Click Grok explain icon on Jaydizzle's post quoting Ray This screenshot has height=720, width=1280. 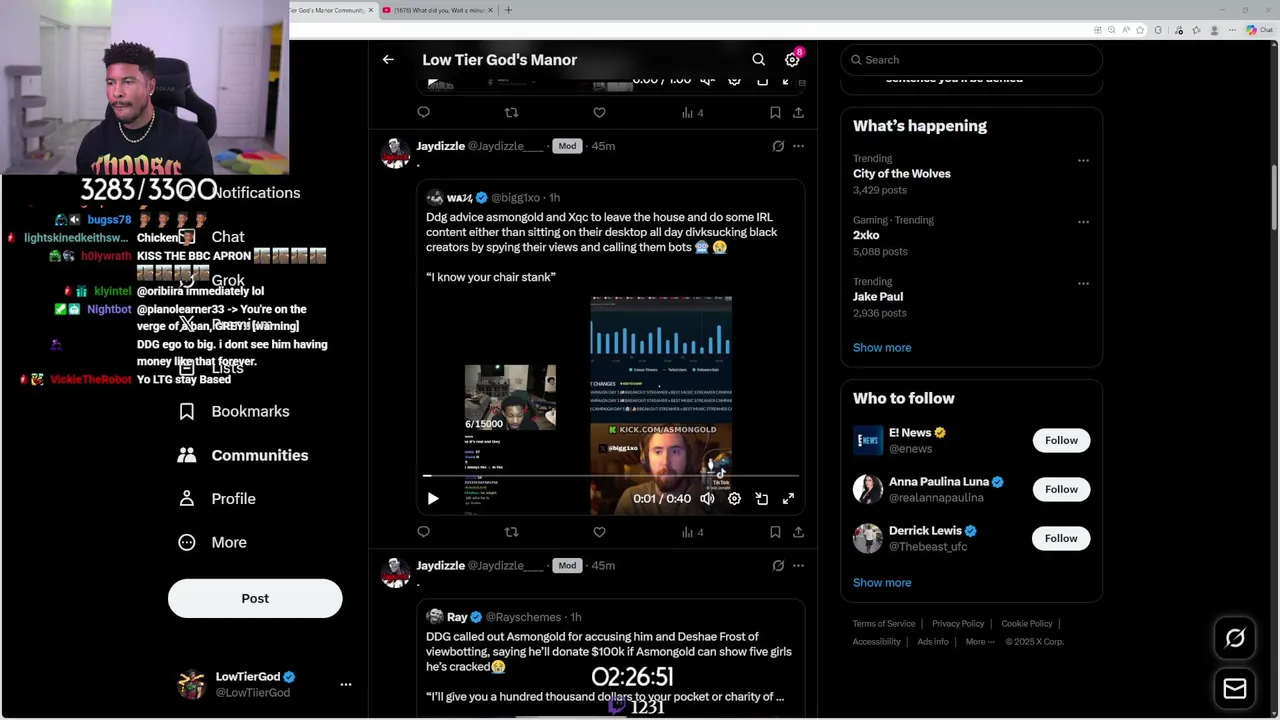point(778,566)
